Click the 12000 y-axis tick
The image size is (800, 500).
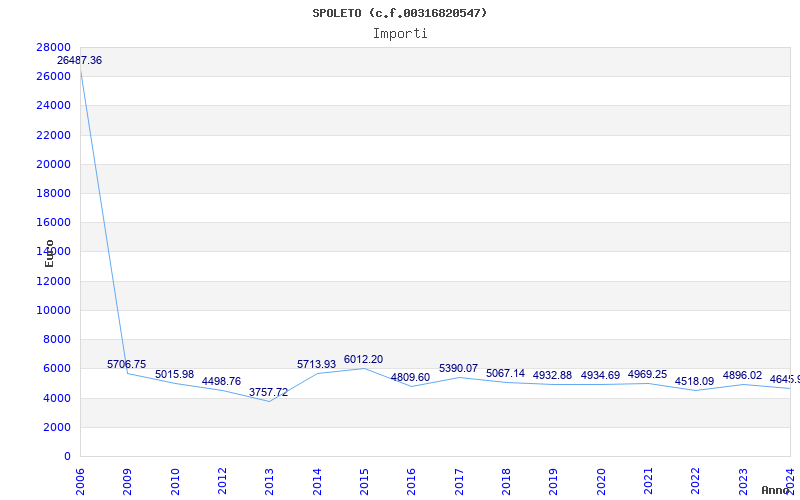pyautogui.click(x=54, y=281)
